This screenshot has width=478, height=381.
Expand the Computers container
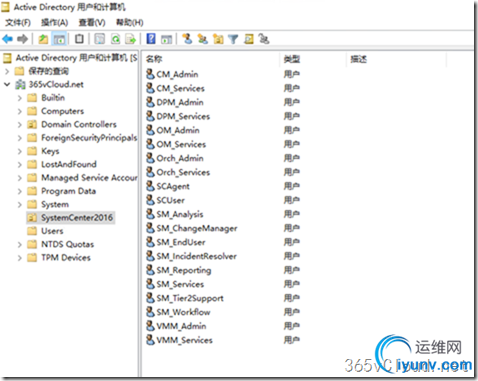pos(20,111)
